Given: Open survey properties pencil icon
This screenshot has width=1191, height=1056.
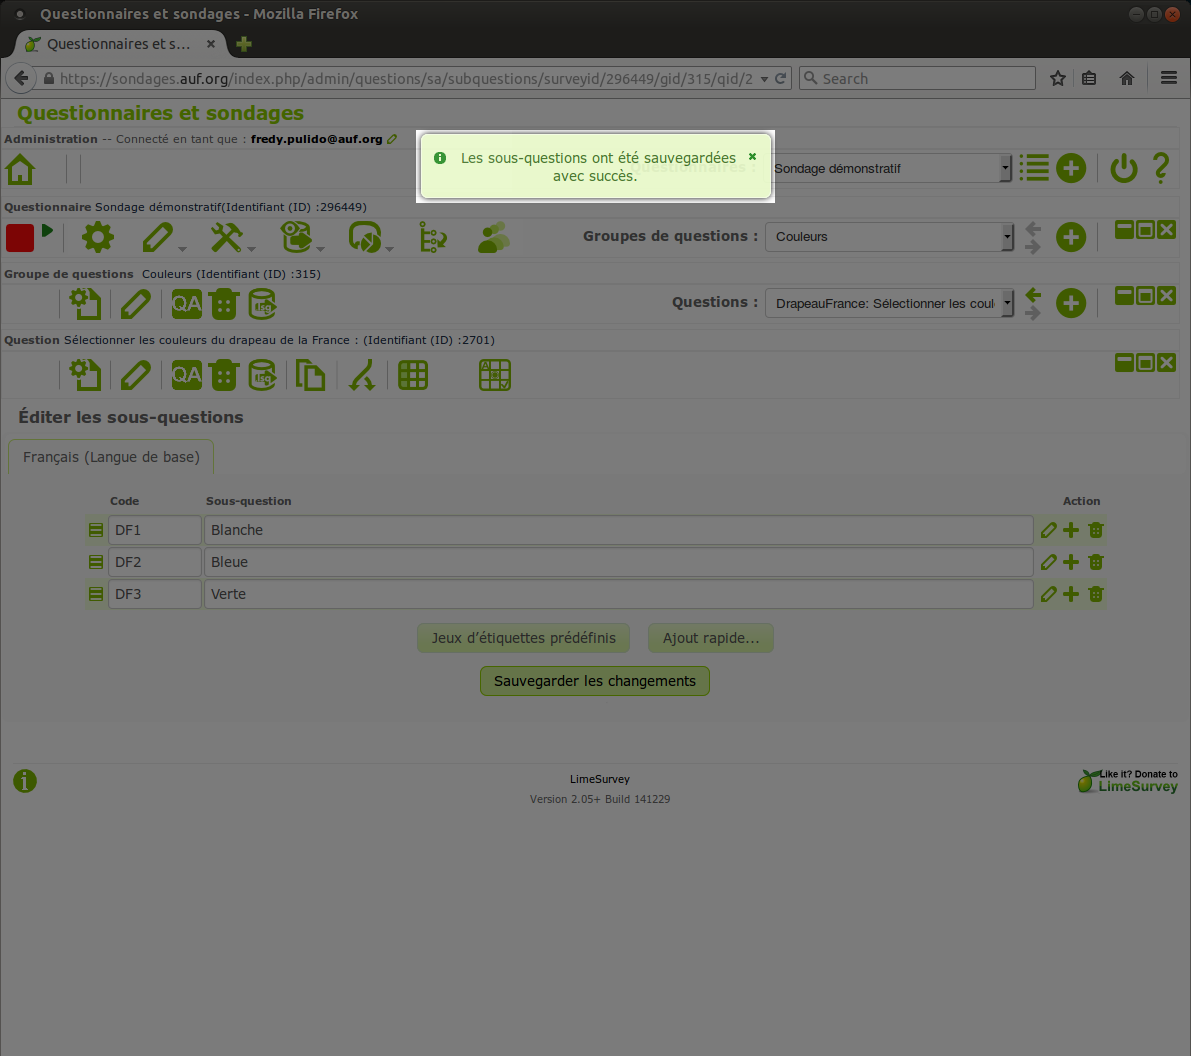Looking at the screenshot, I should [158, 237].
